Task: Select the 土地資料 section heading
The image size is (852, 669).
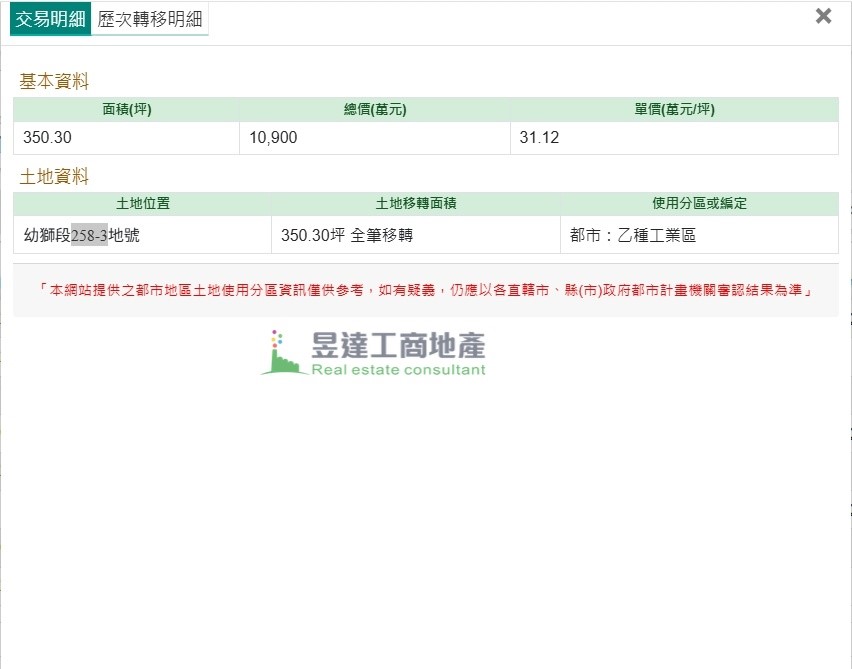Action: 55,177
